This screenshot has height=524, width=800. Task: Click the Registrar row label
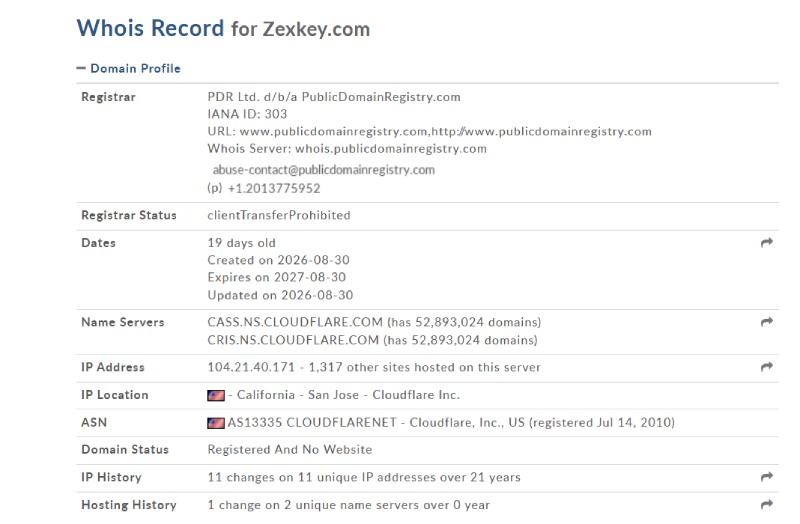pyautogui.click(x=108, y=97)
